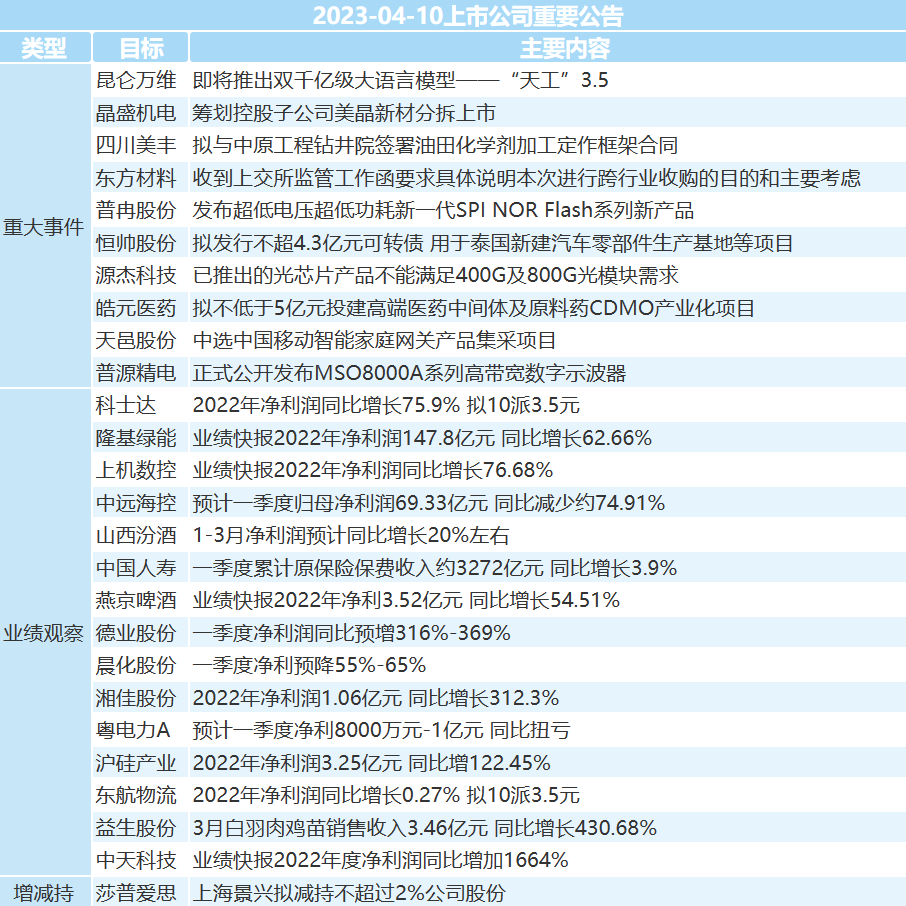
Task: Click the text about 4.3亿元可转债
Action: [x=493, y=243]
